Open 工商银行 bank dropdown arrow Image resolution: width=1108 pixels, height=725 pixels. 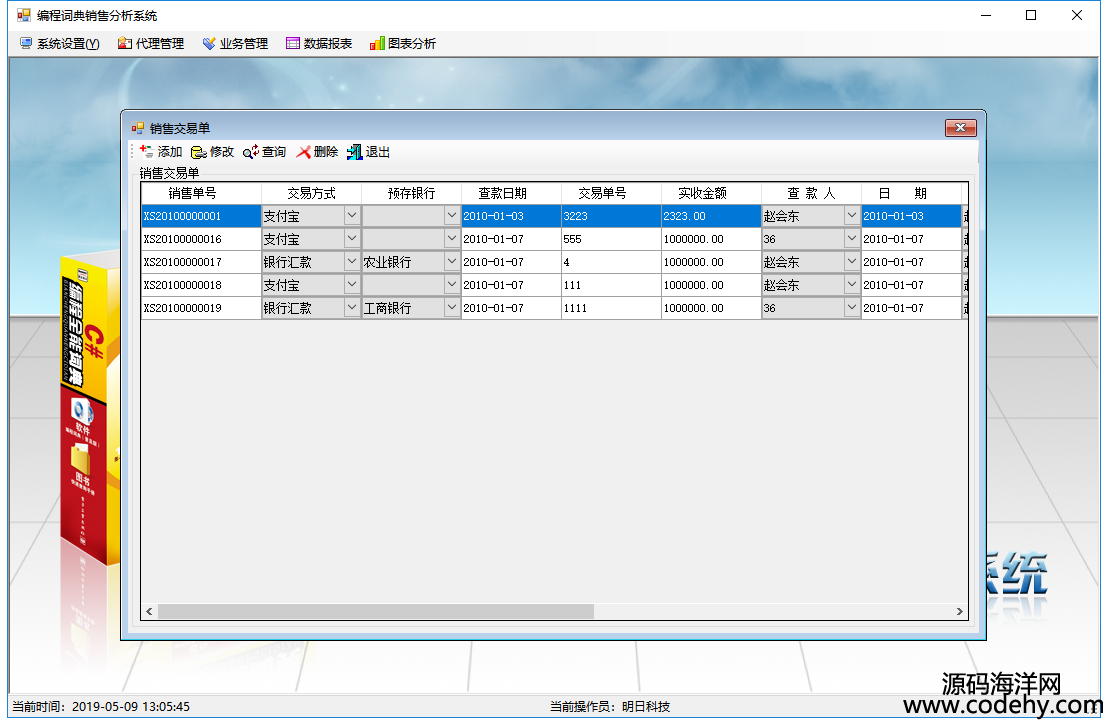click(x=451, y=308)
